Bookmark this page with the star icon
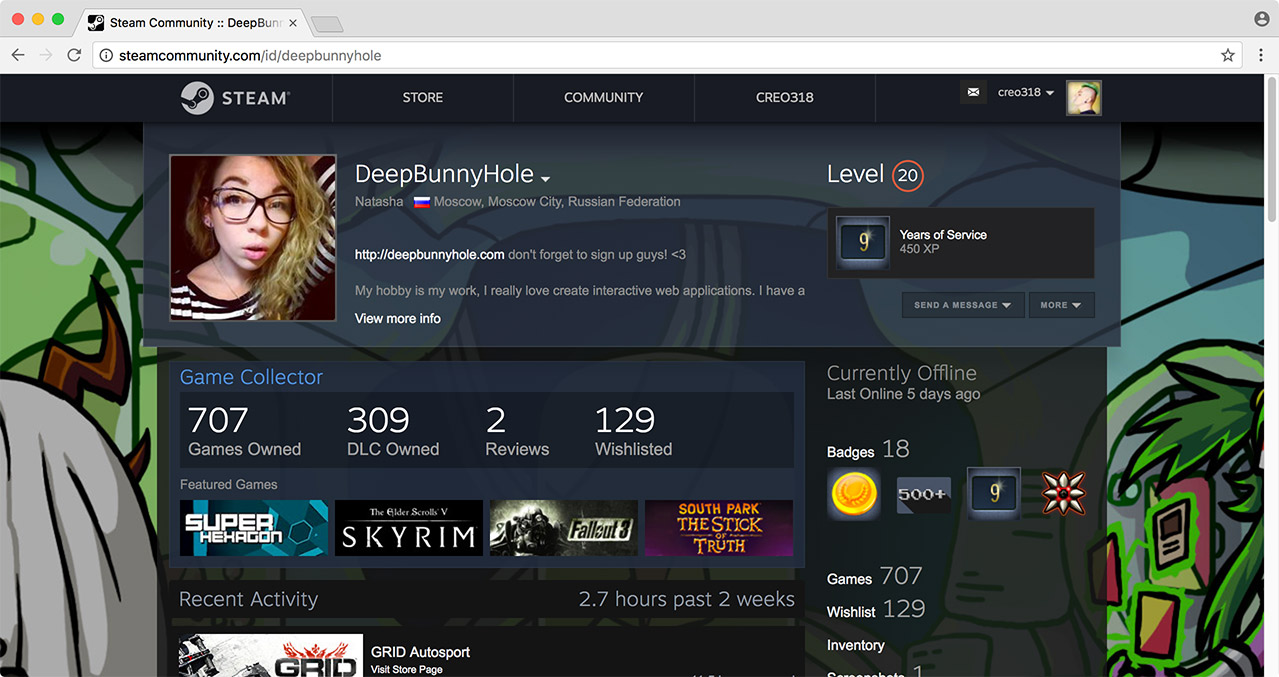Image resolution: width=1279 pixels, height=677 pixels. (1228, 55)
